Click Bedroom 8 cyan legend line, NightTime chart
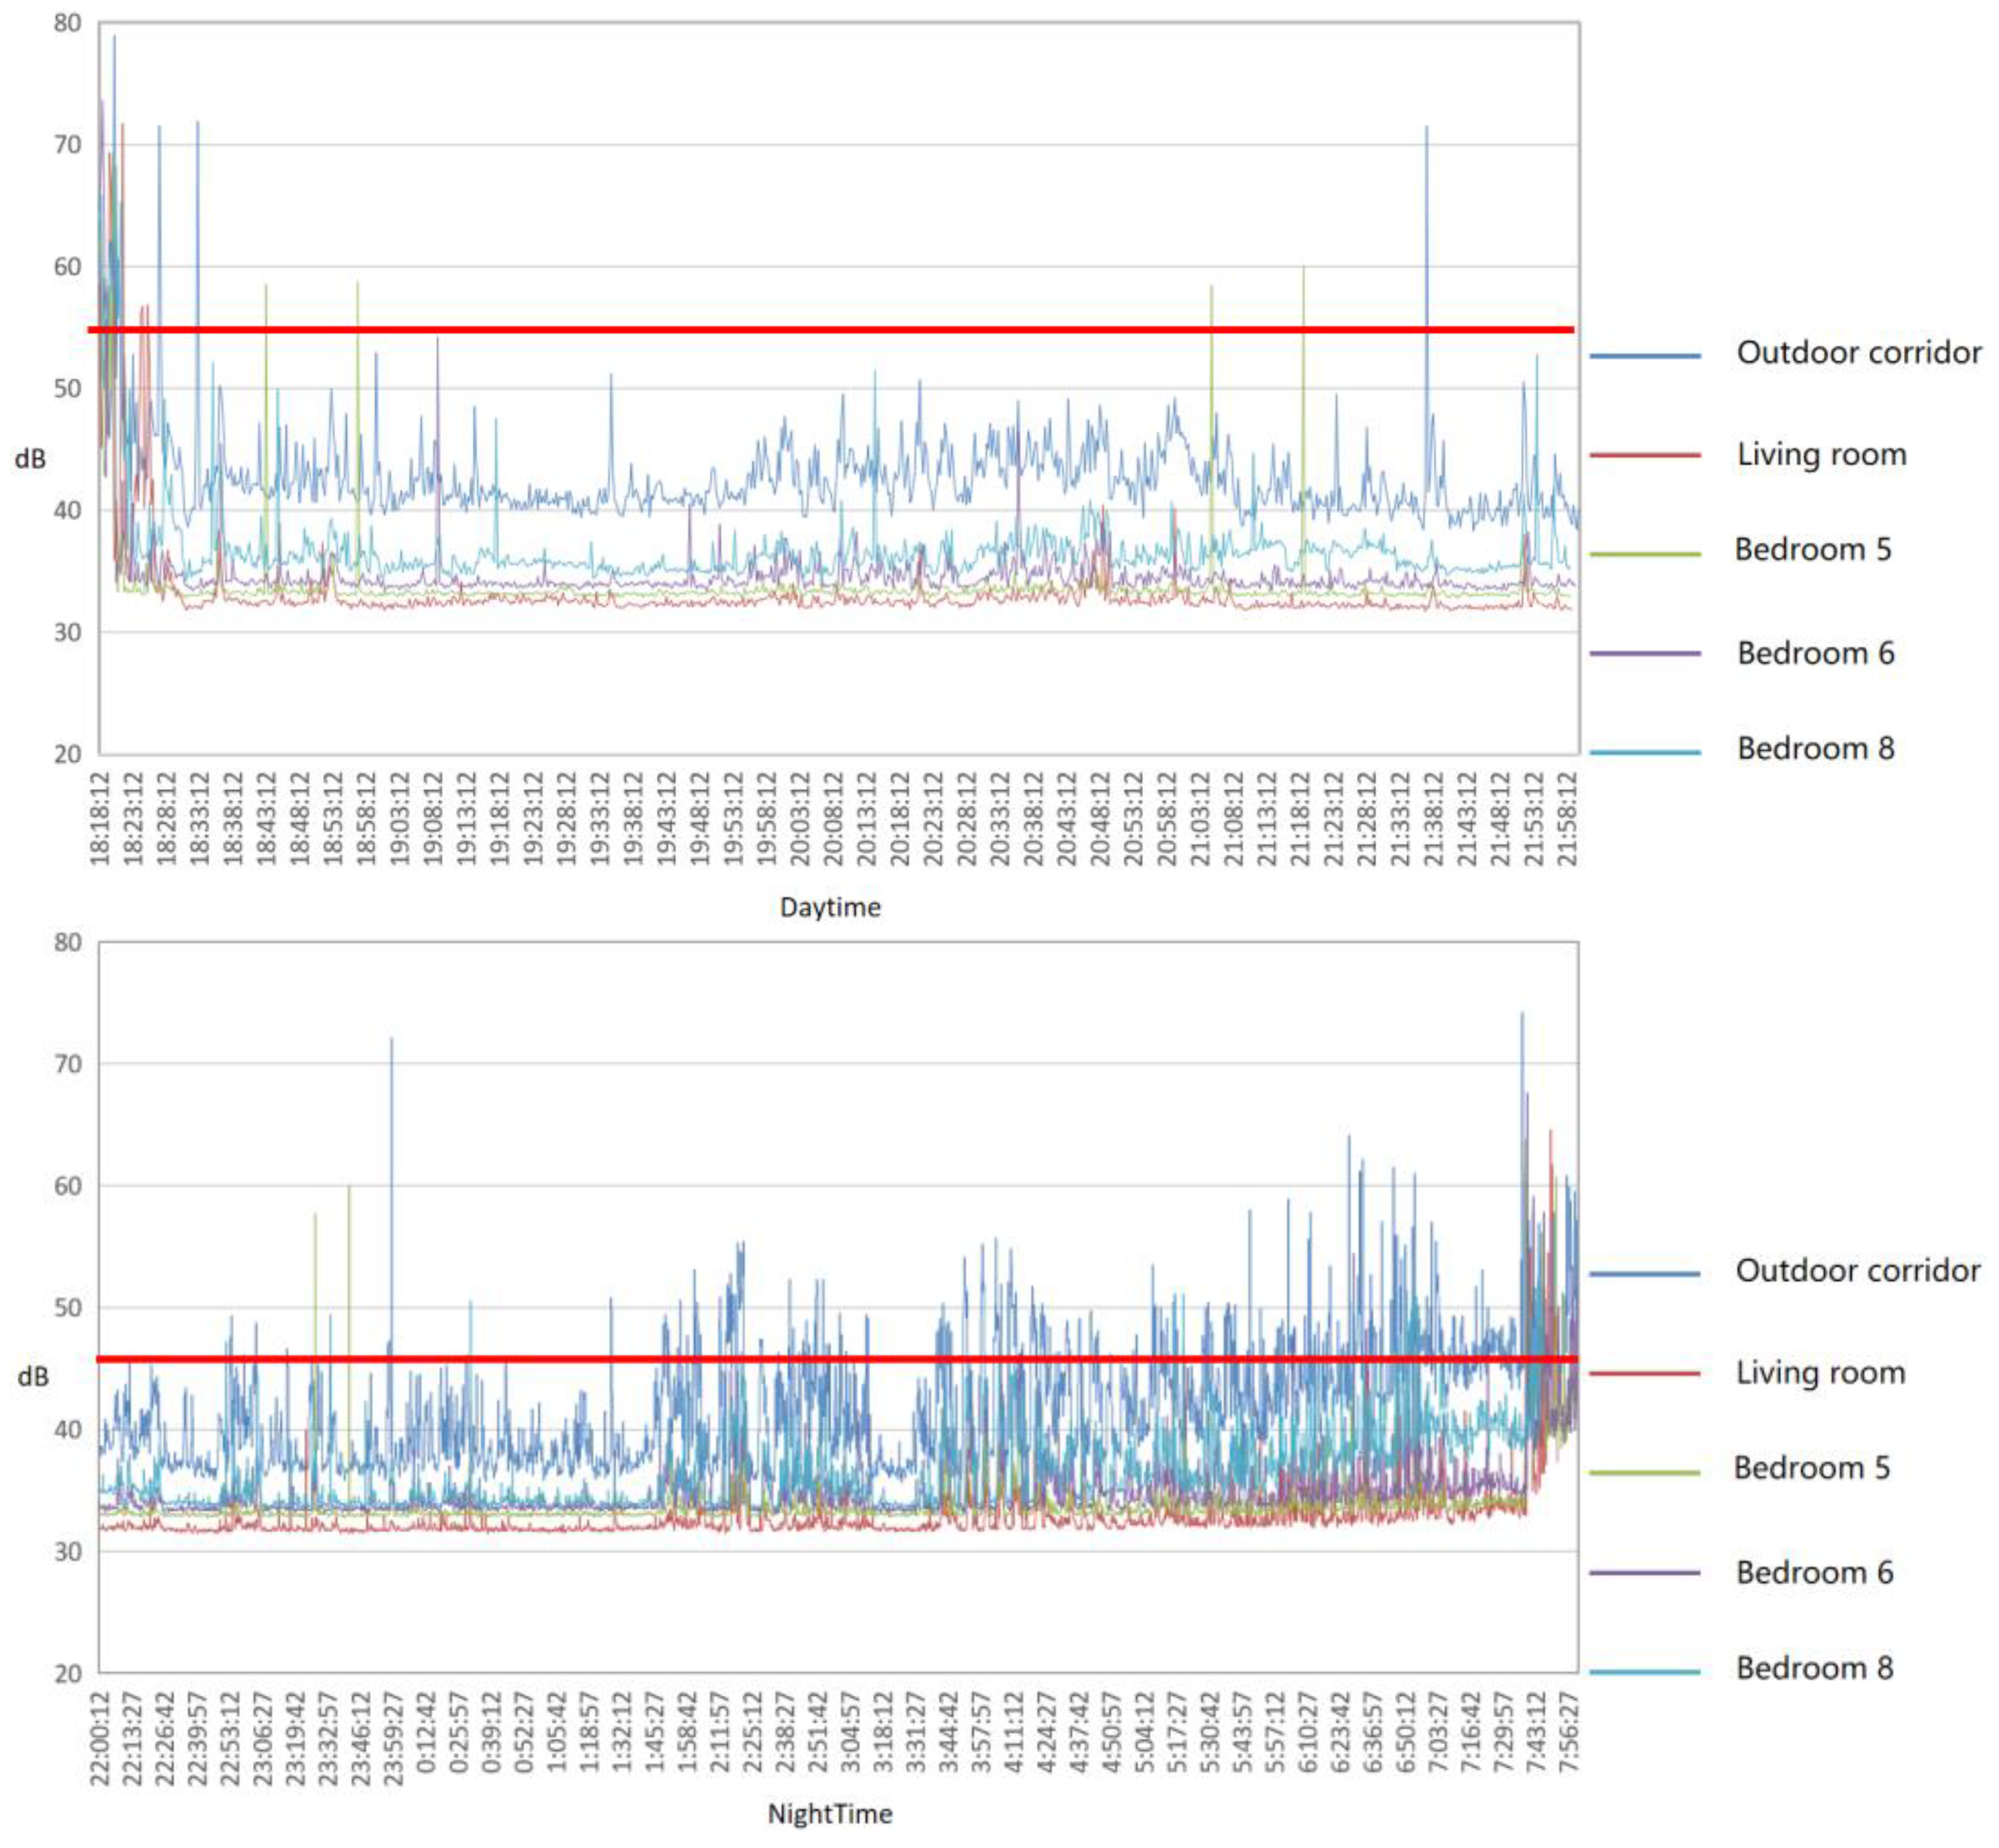This screenshot has height=1848, width=1999. click(1645, 1671)
